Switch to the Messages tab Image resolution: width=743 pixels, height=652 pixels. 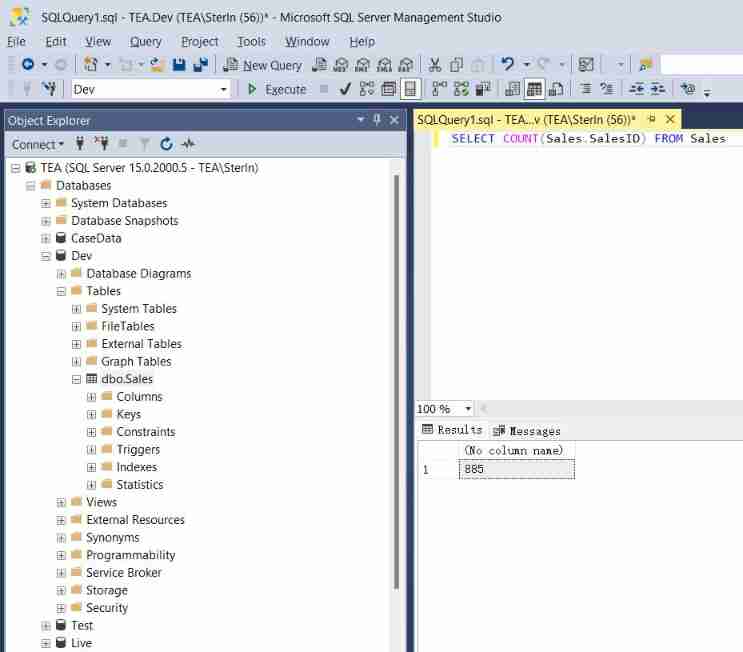pyautogui.click(x=527, y=431)
